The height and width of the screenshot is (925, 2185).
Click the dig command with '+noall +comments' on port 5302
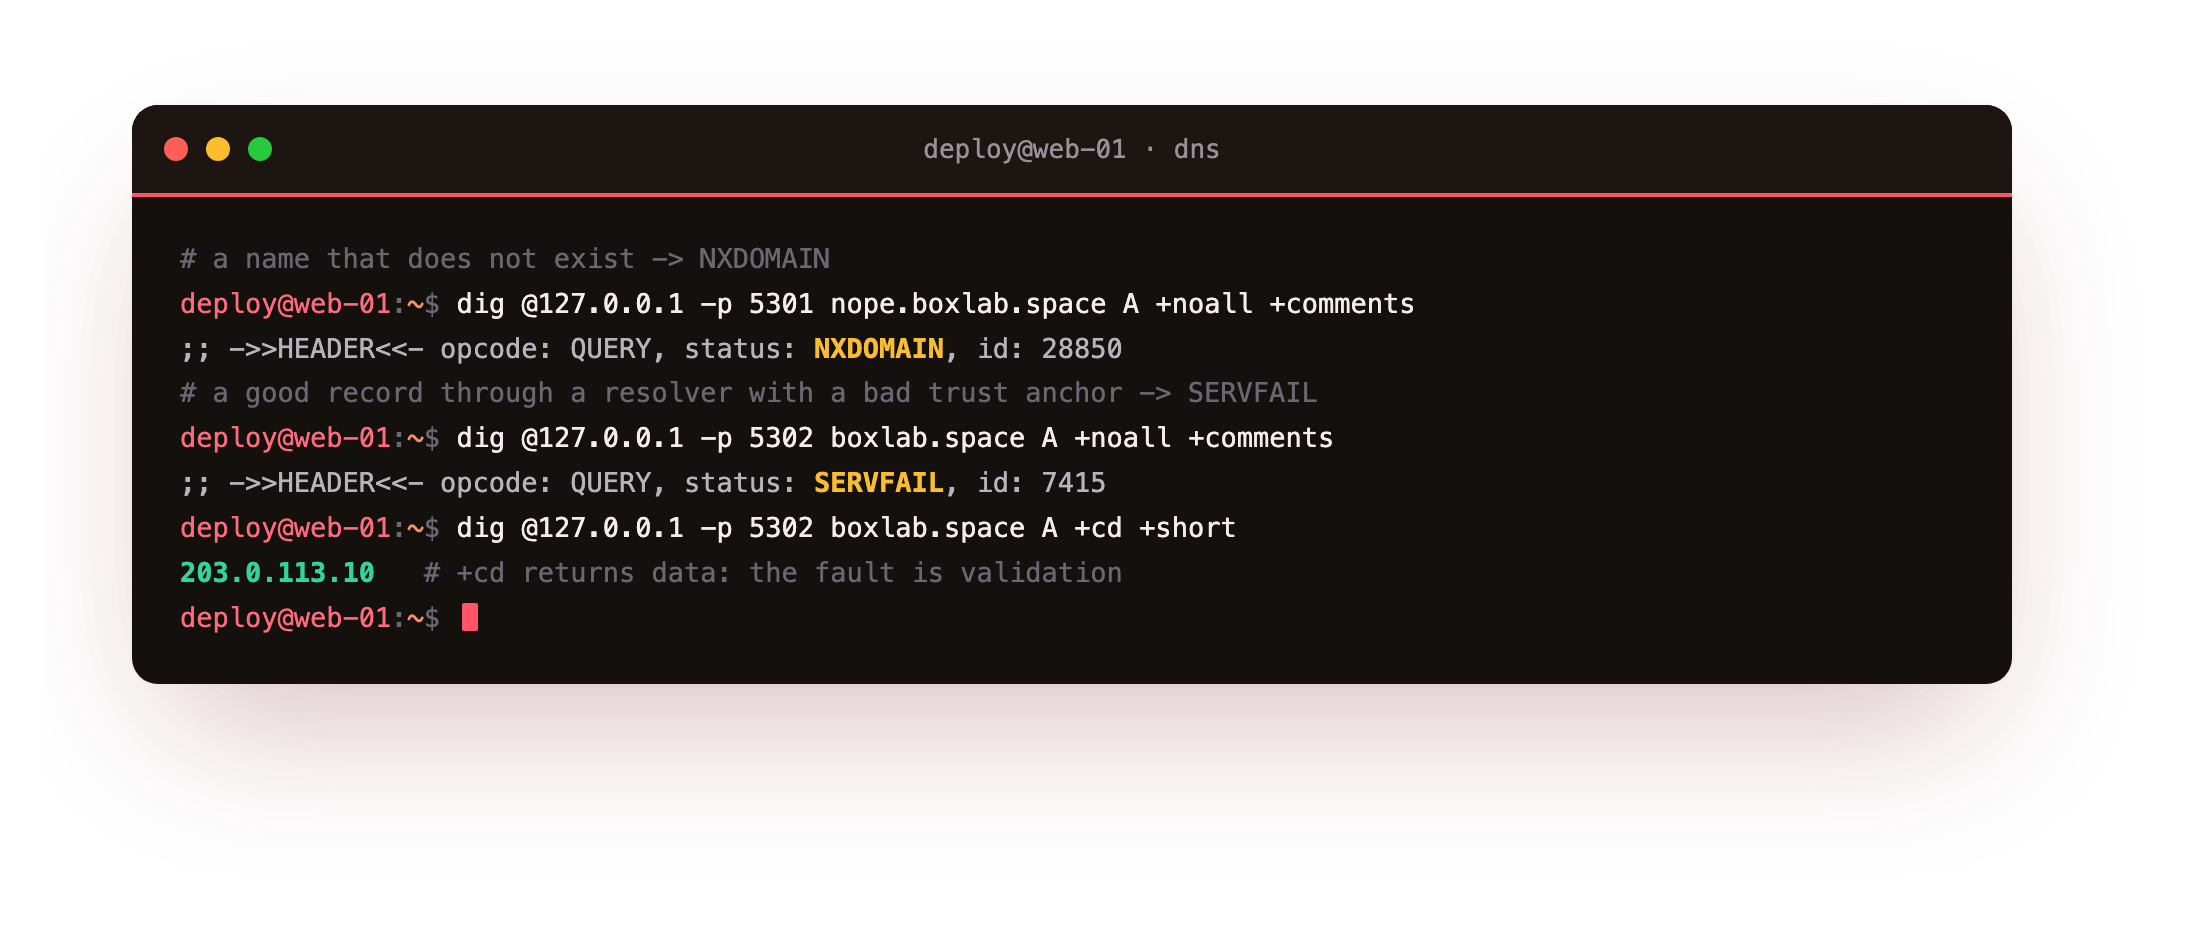pyautogui.click(x=895, y=438)
